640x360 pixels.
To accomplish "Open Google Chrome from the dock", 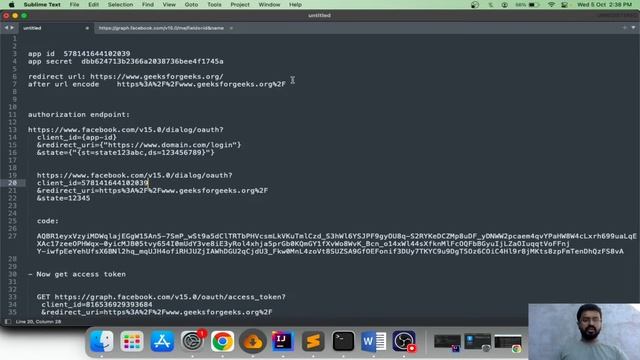I will [x=222, y=341].
